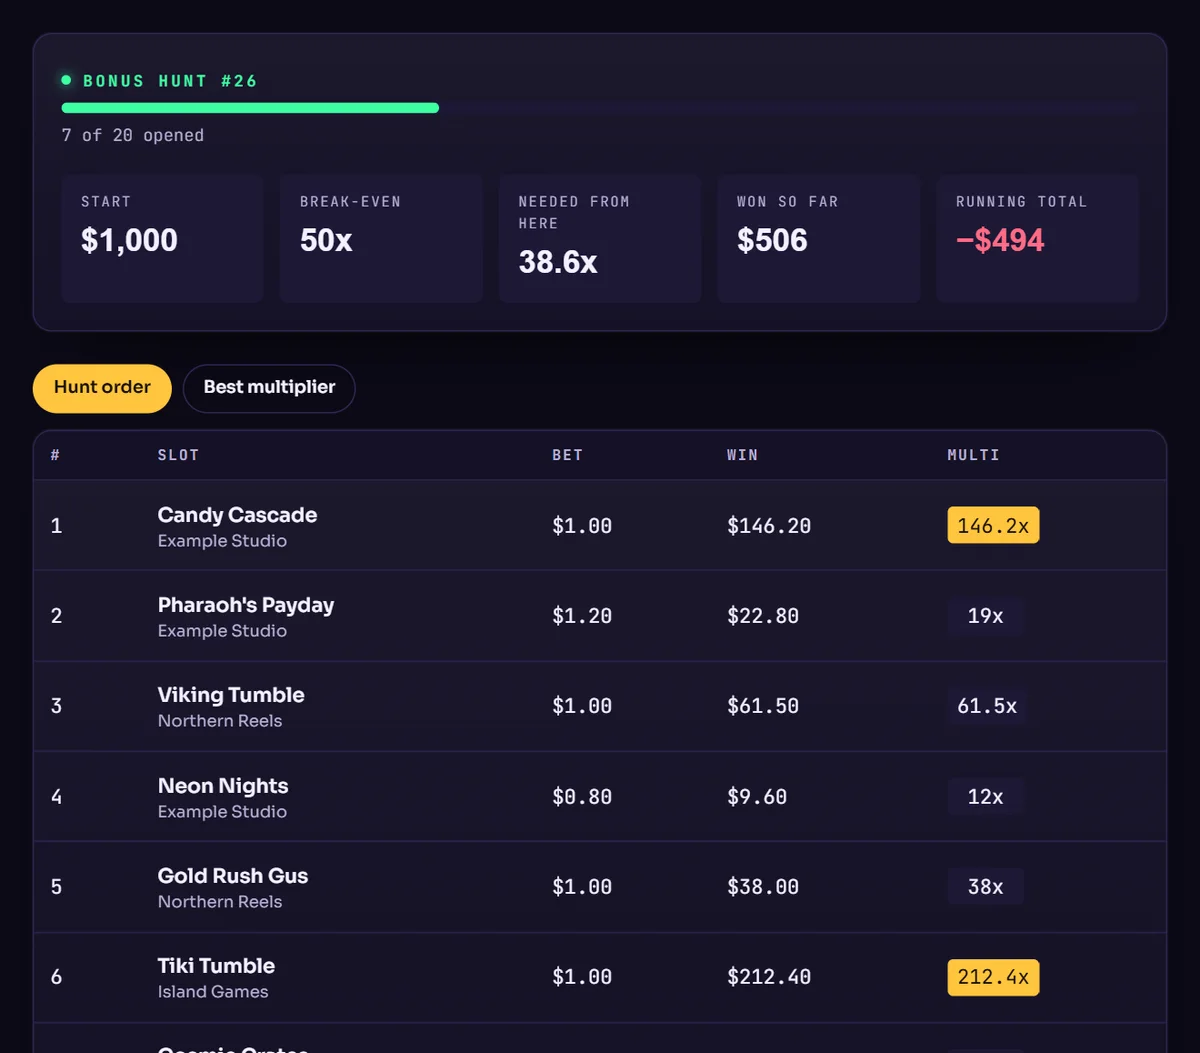Click row number 1 for Candy Cascade
The height and width of the screenshot is (1053, 1200).
56,526
